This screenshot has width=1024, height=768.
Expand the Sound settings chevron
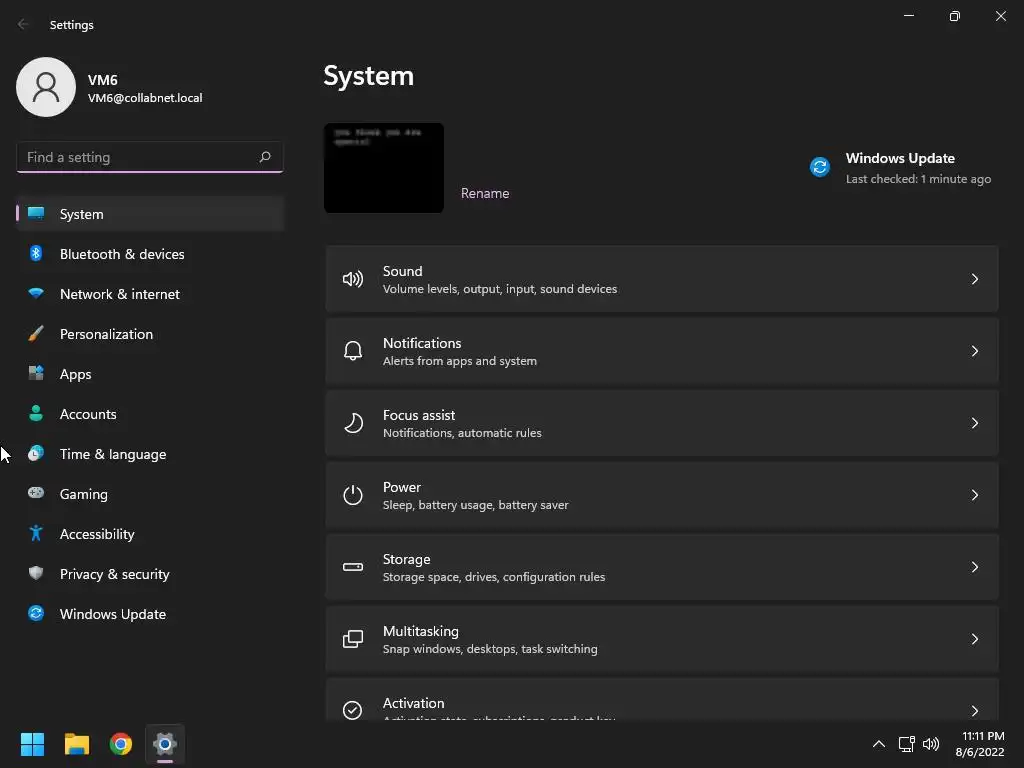click(975, 279)
